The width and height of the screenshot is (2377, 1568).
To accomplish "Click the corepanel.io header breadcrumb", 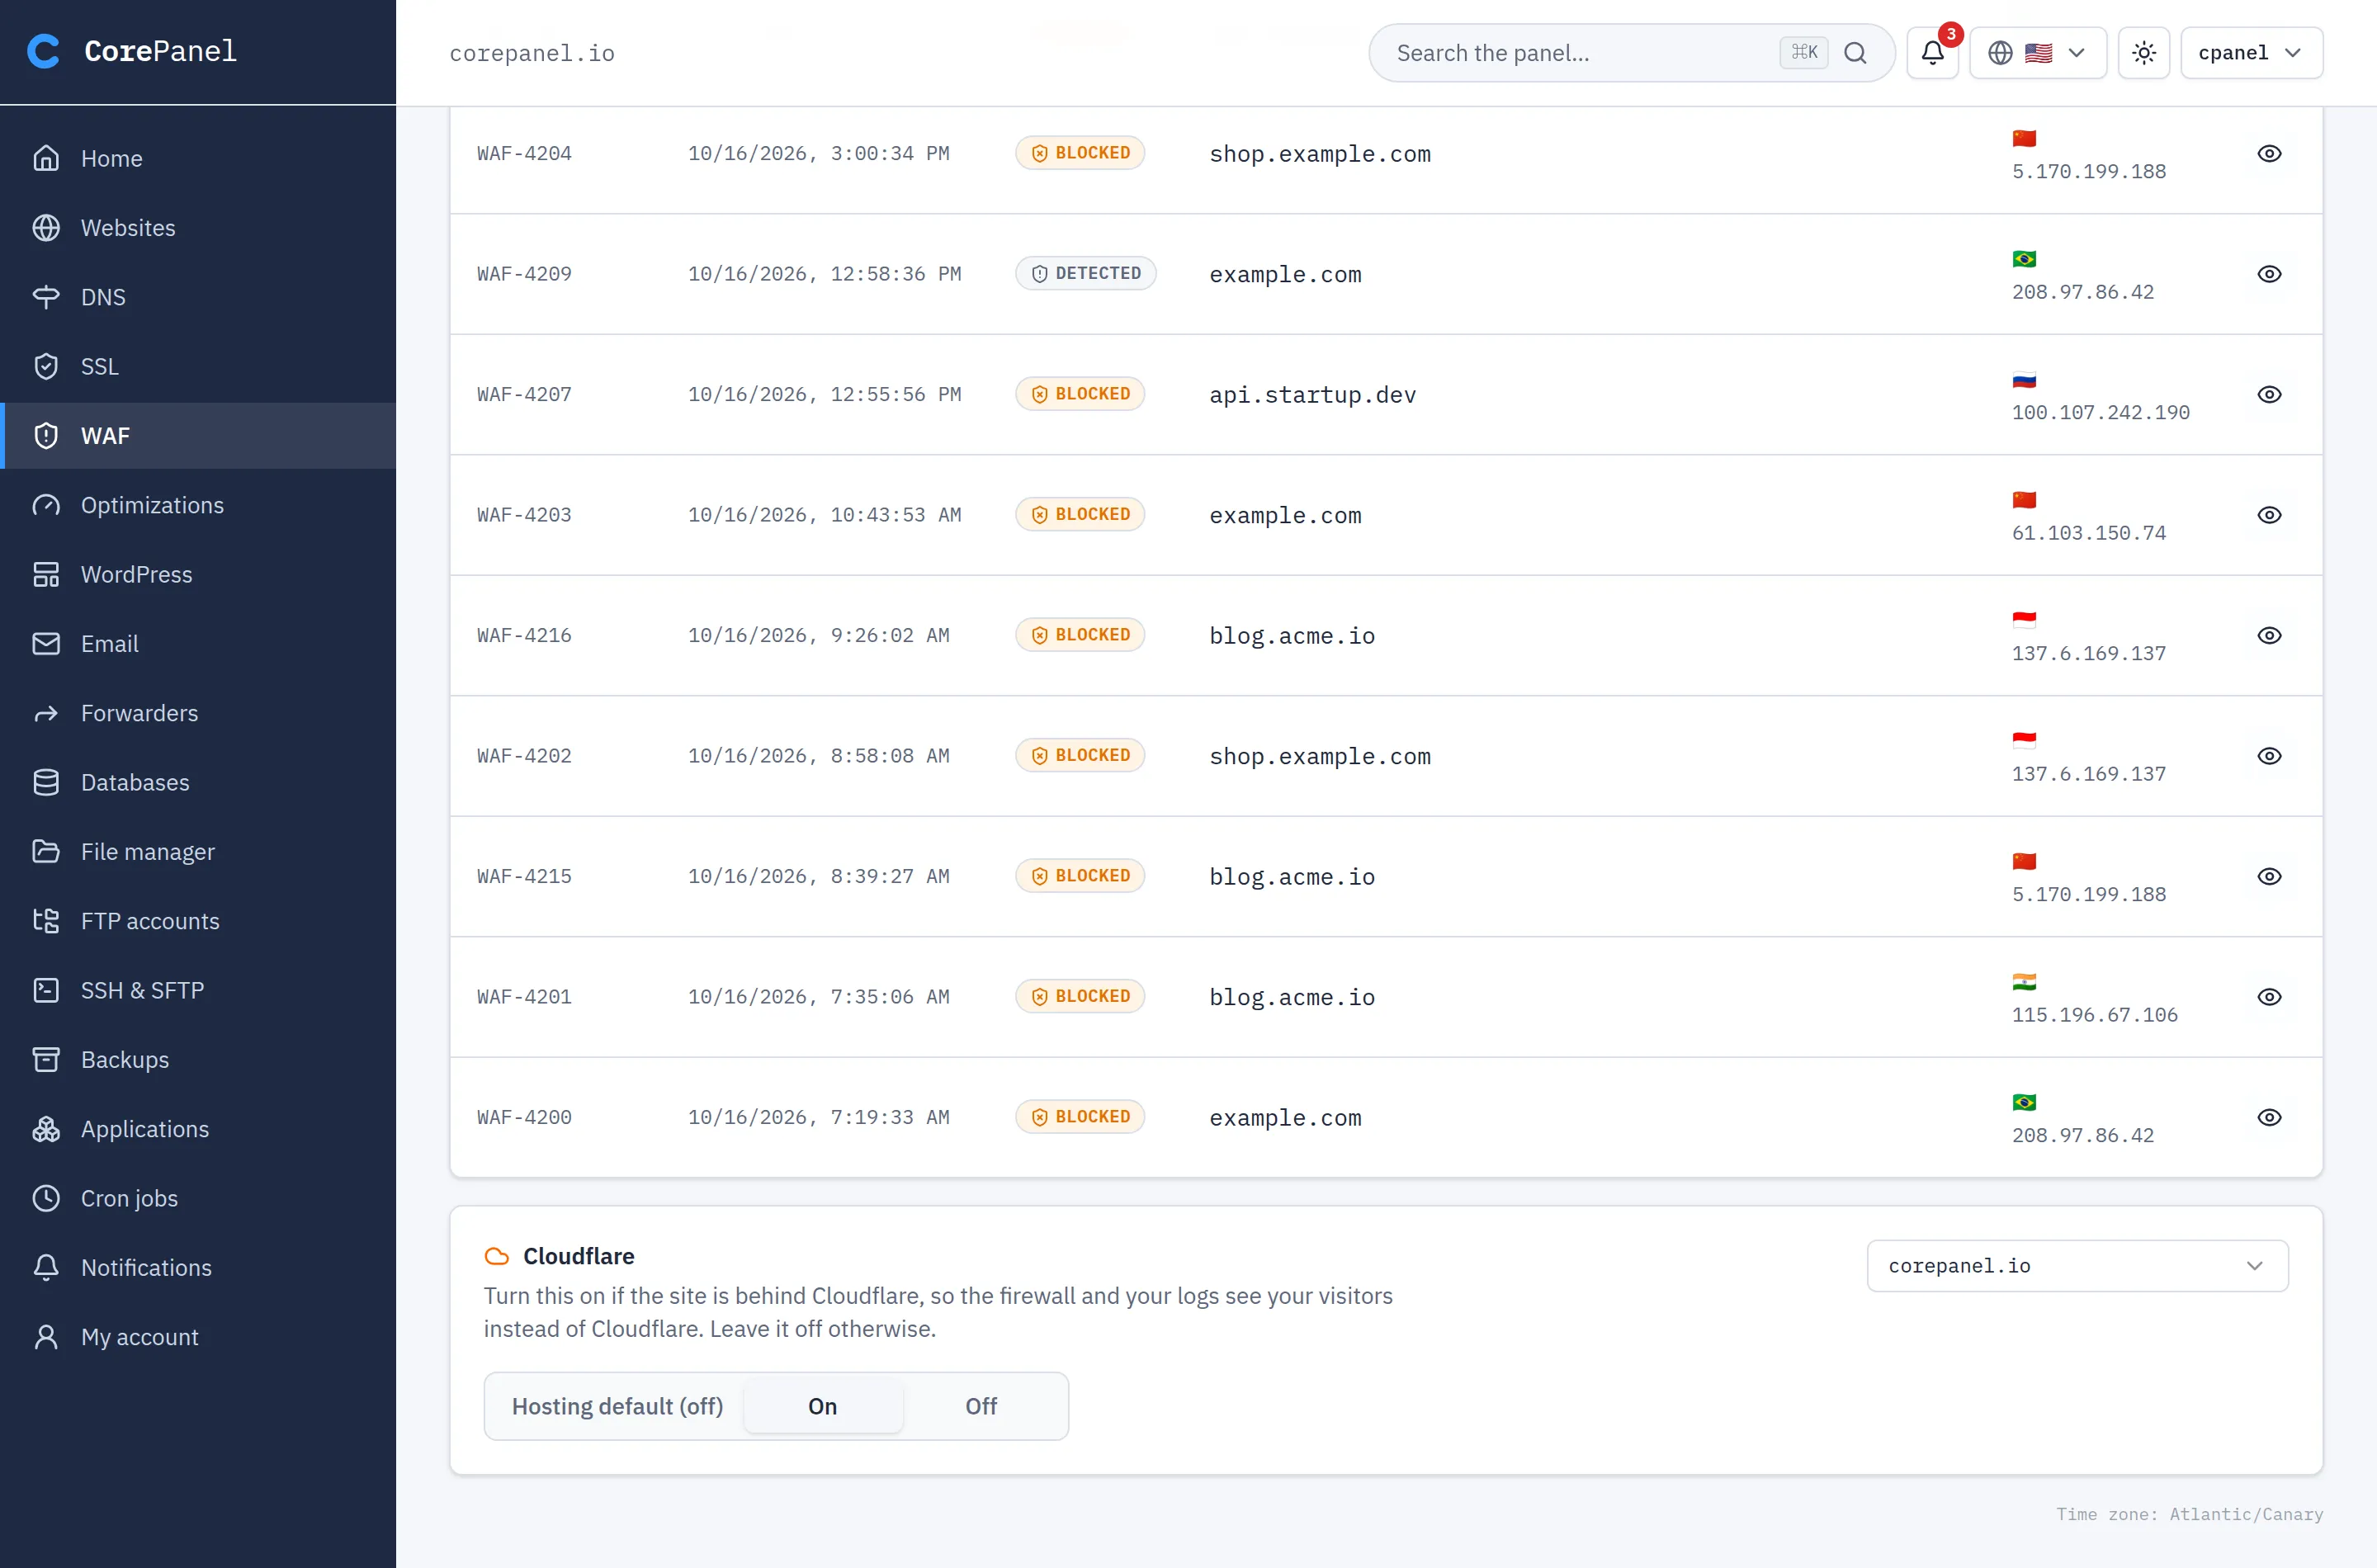I will coord(531,53).
